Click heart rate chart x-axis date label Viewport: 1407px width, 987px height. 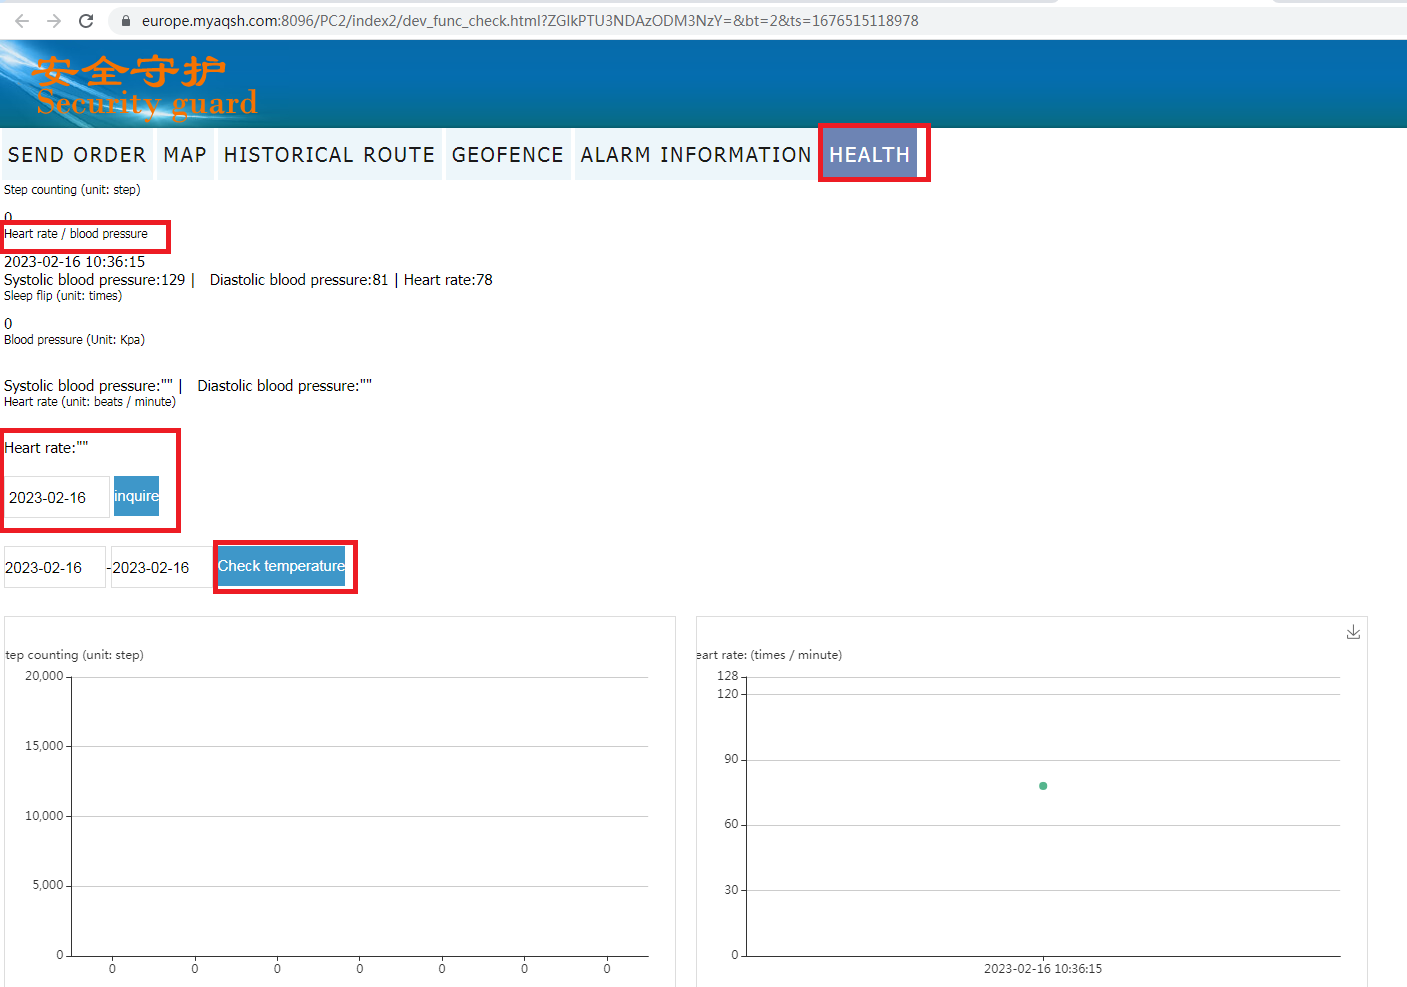click(x=1043, y=969)
